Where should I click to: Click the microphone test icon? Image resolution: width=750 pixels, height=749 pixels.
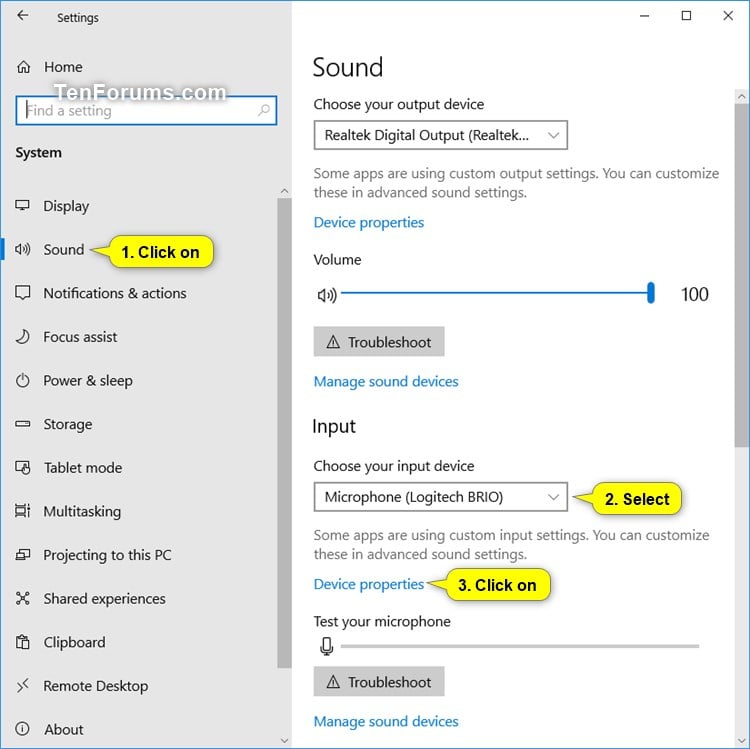(x=327, y=646)
